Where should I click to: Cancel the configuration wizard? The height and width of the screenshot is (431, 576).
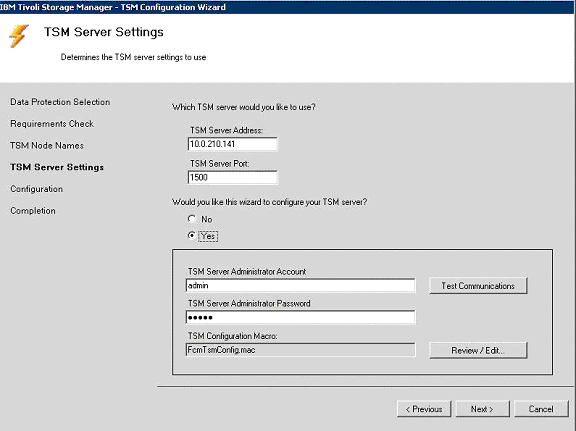pos(541,409)
